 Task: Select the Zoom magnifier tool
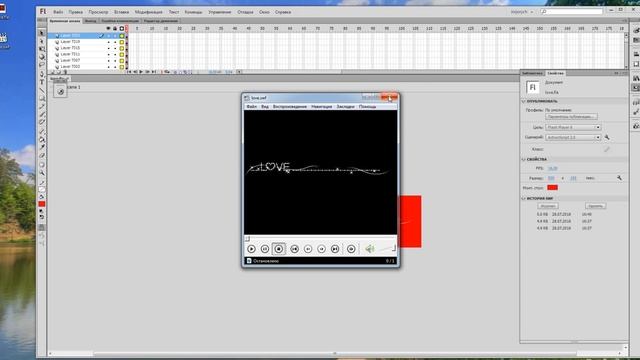[x=42, y=173]
